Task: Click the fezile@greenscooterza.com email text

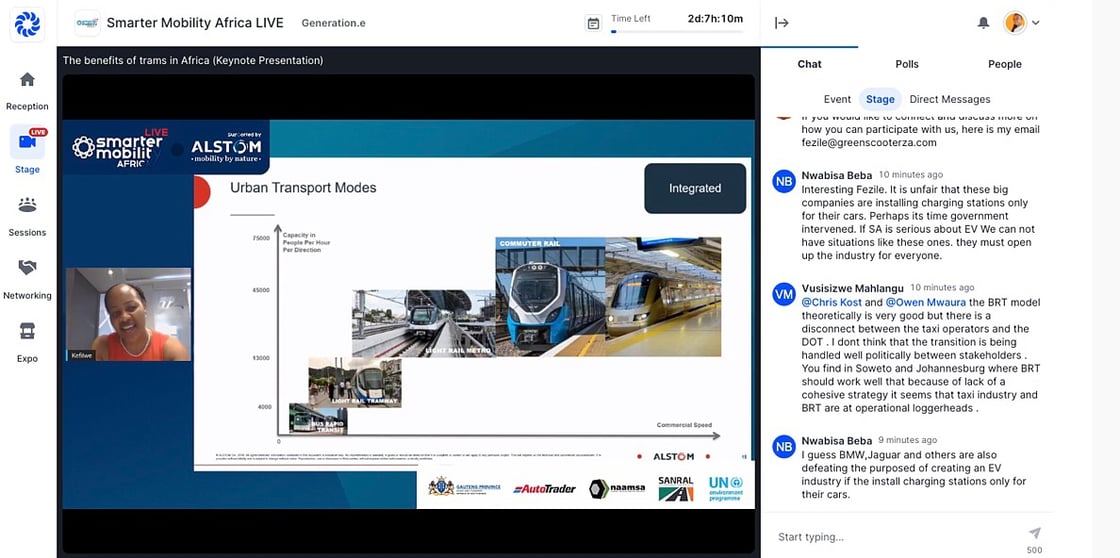Action: coord(869,142)
